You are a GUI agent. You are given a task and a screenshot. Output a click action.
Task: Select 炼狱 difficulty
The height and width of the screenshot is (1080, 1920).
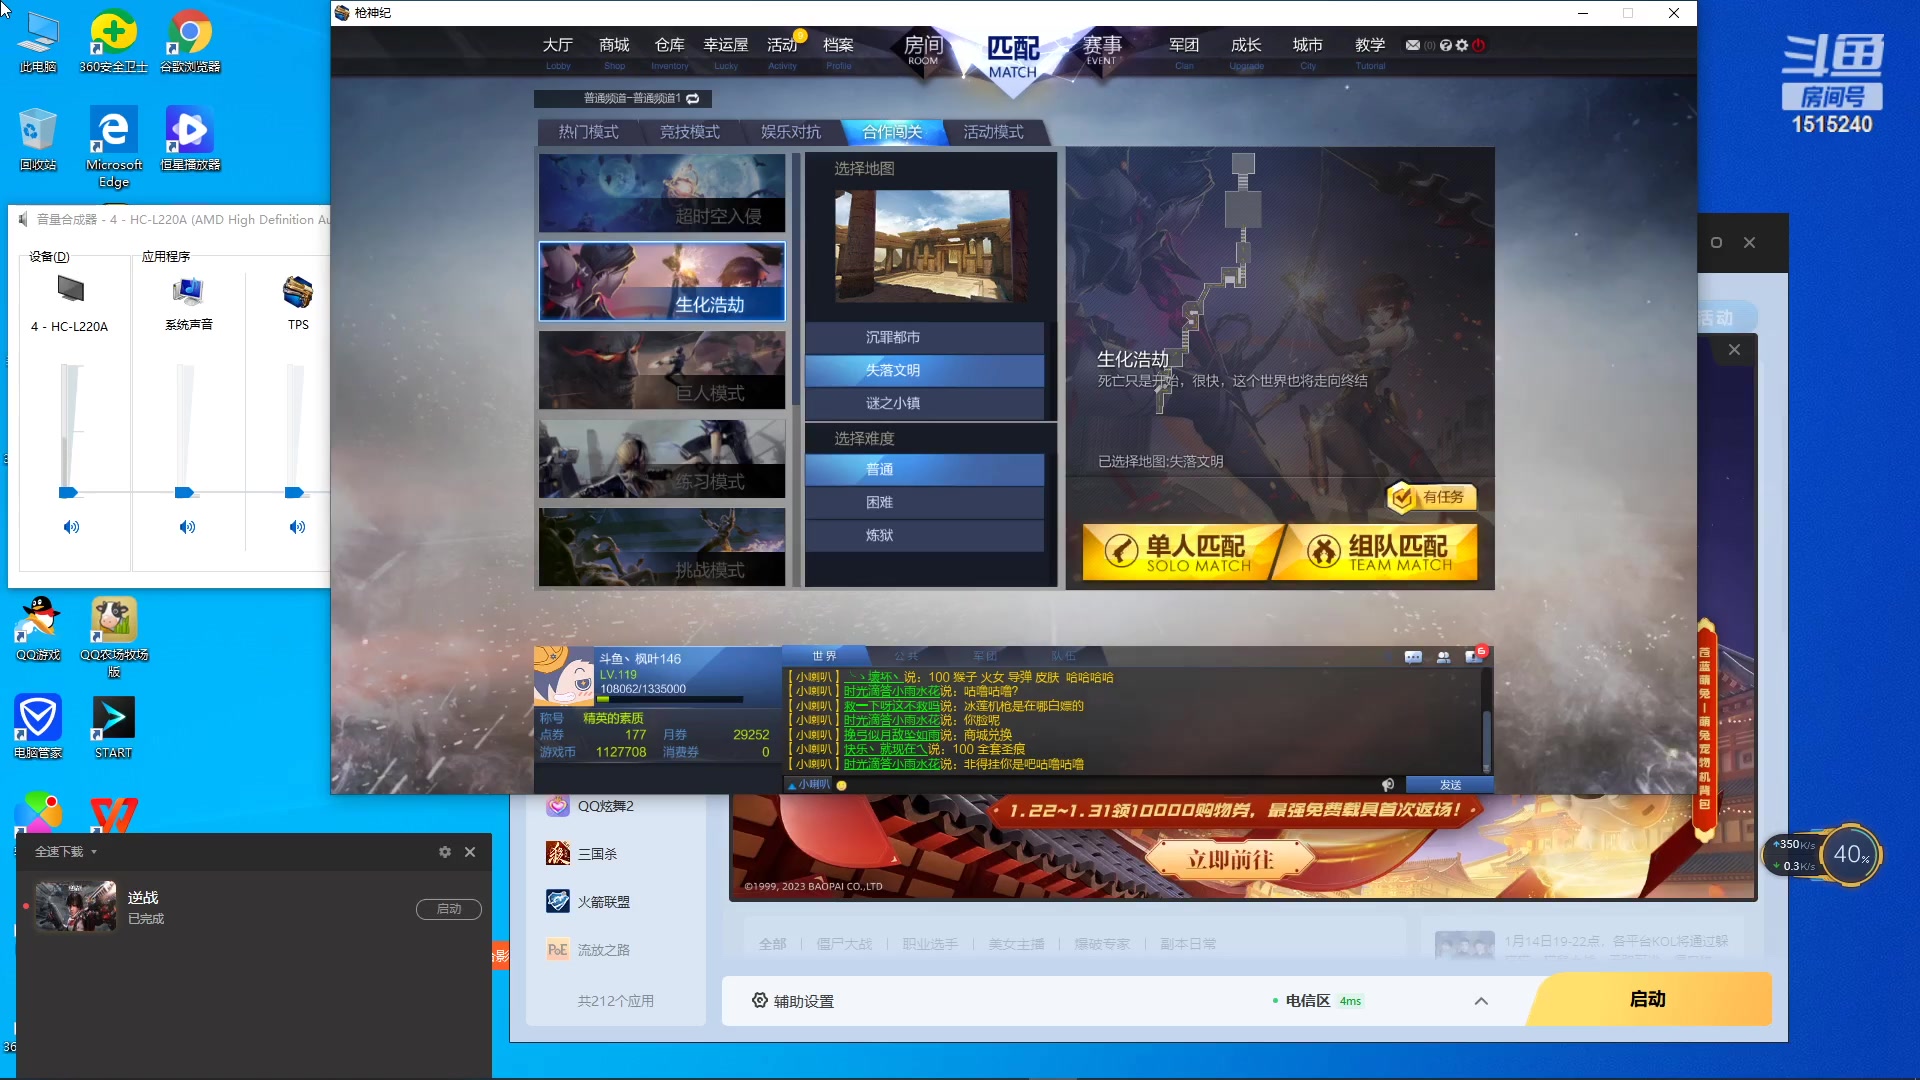924,536
